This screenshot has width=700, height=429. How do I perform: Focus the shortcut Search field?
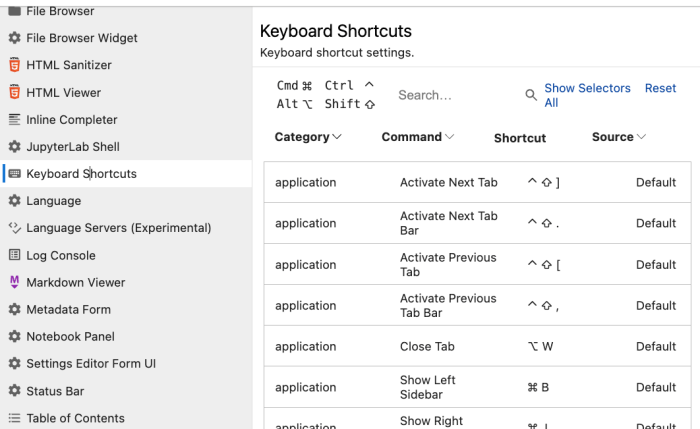point(455,95)
